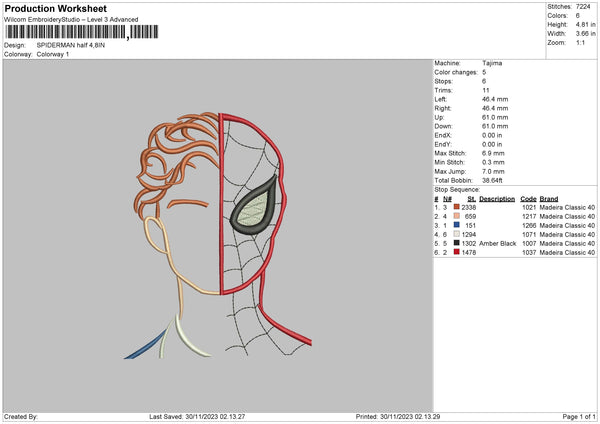
Task: Click the Code column header
Action: coord(528,198)
